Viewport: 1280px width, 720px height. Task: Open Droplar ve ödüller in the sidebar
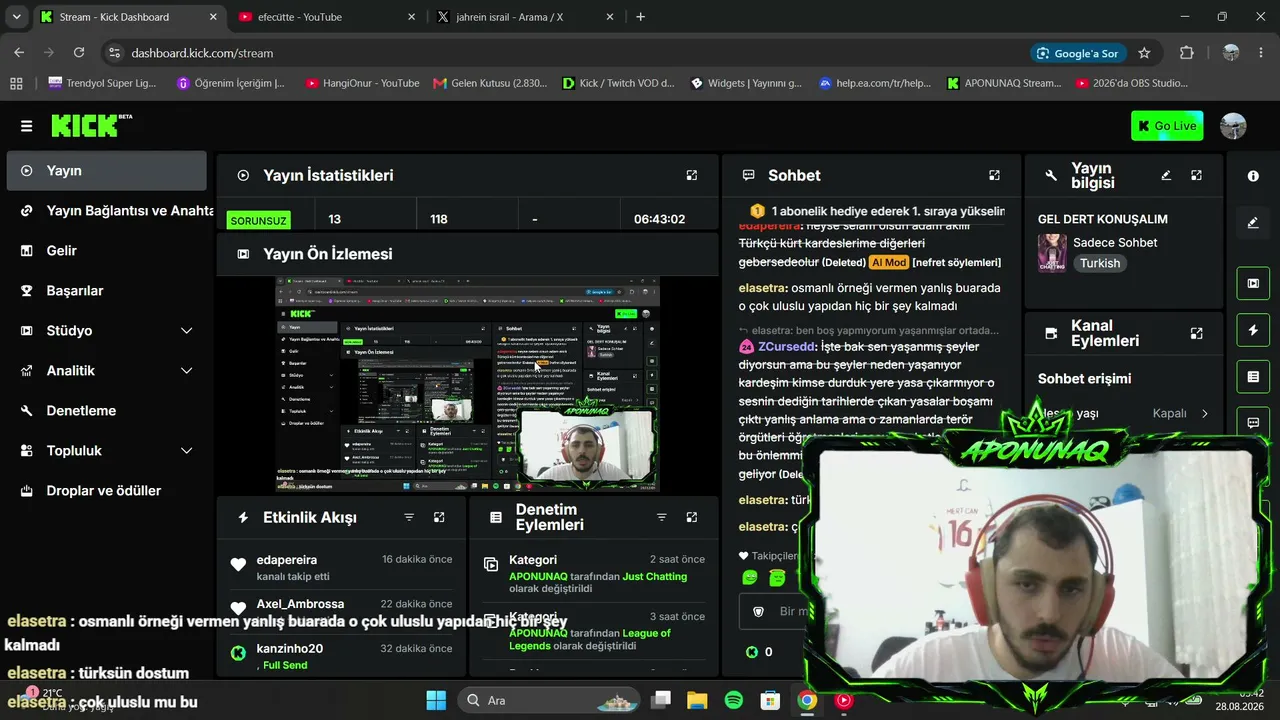[x=106, y=491]
